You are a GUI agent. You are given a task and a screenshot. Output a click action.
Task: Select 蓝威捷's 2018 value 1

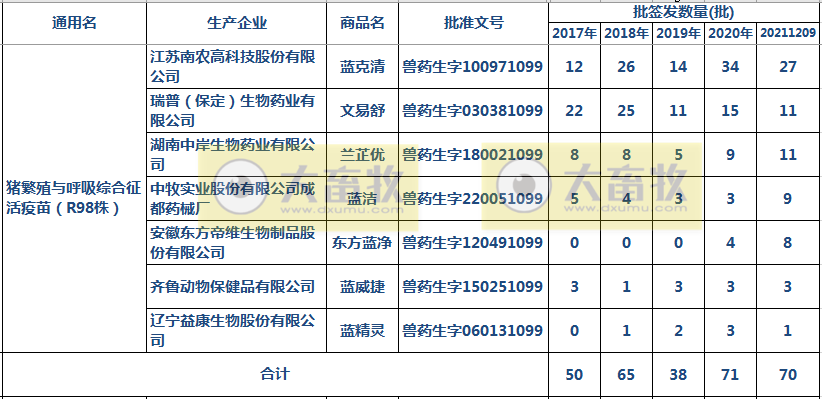pyautogui.click(x=626, y=287)
